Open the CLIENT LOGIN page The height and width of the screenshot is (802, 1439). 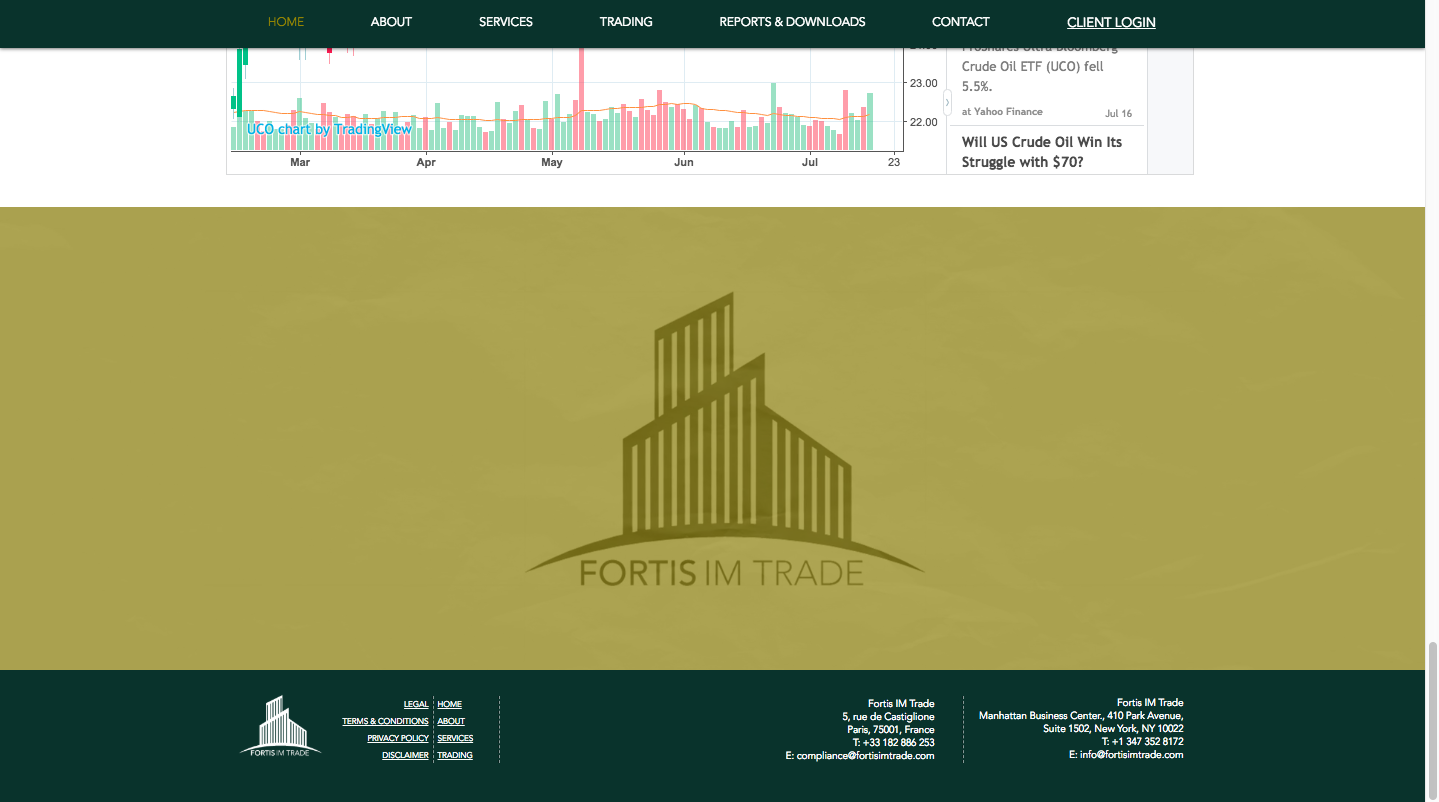[1110, 21]
